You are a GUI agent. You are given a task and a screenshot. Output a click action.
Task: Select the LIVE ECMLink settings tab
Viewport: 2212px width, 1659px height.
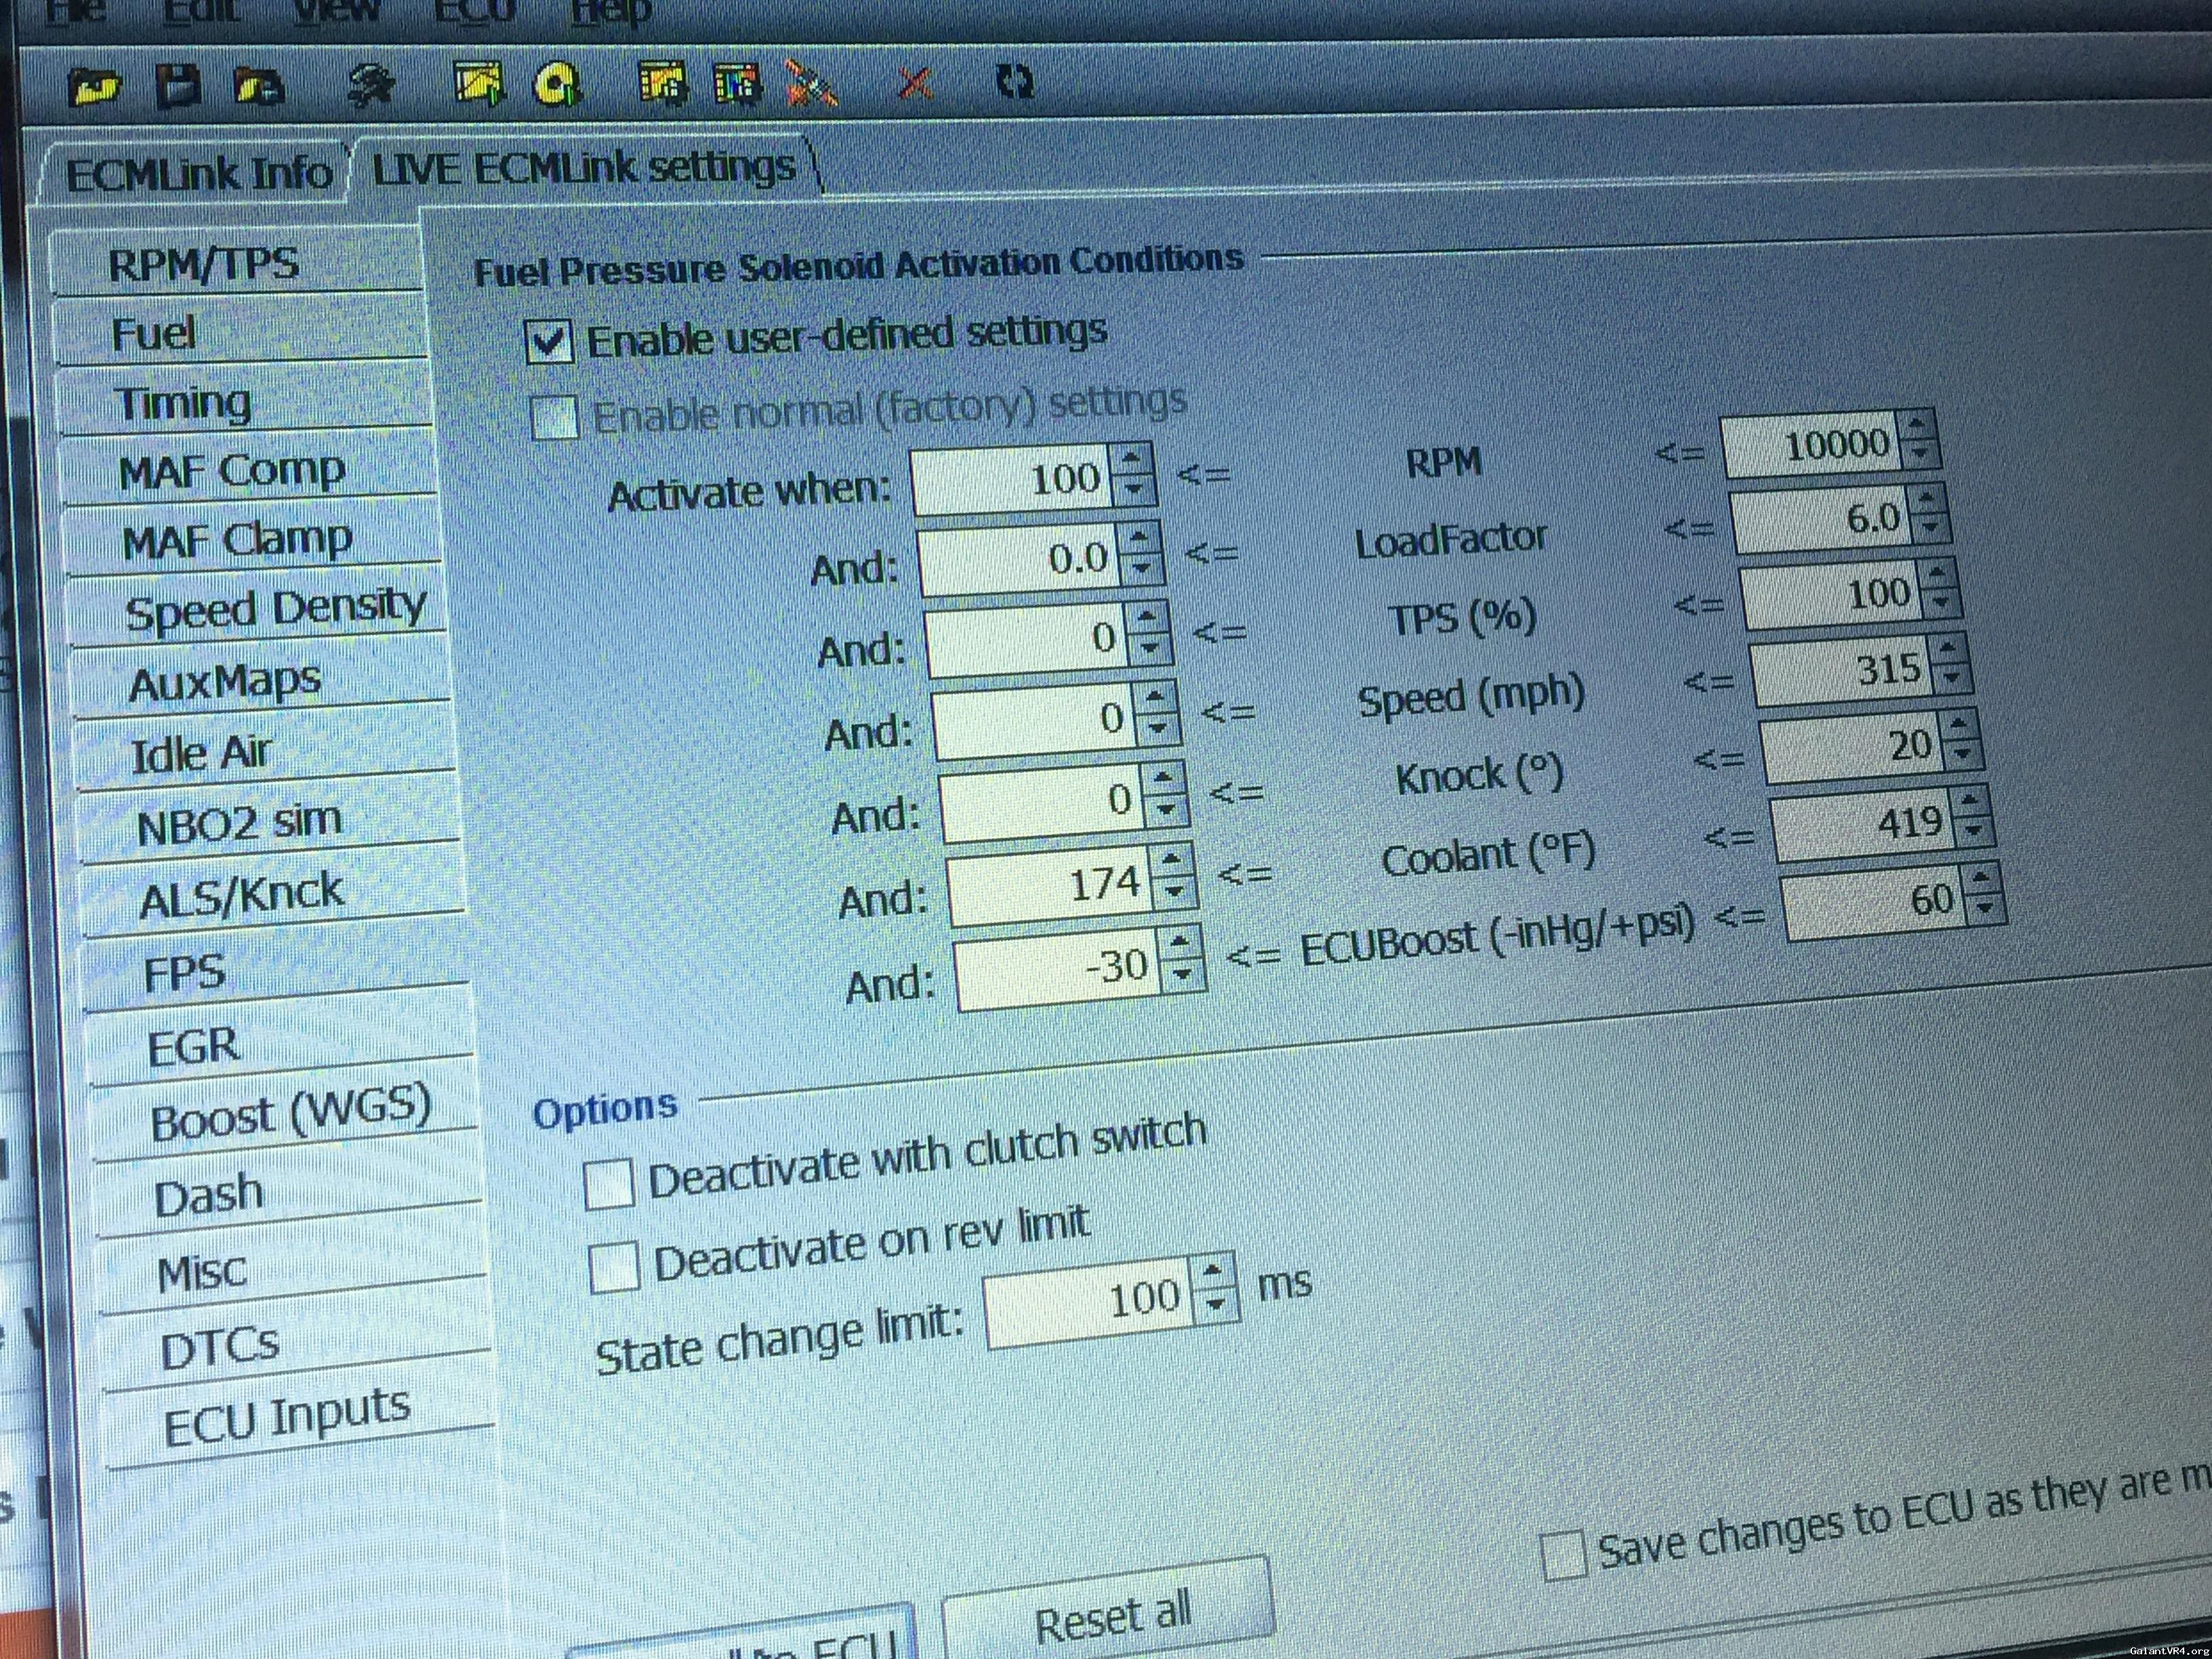585,167
